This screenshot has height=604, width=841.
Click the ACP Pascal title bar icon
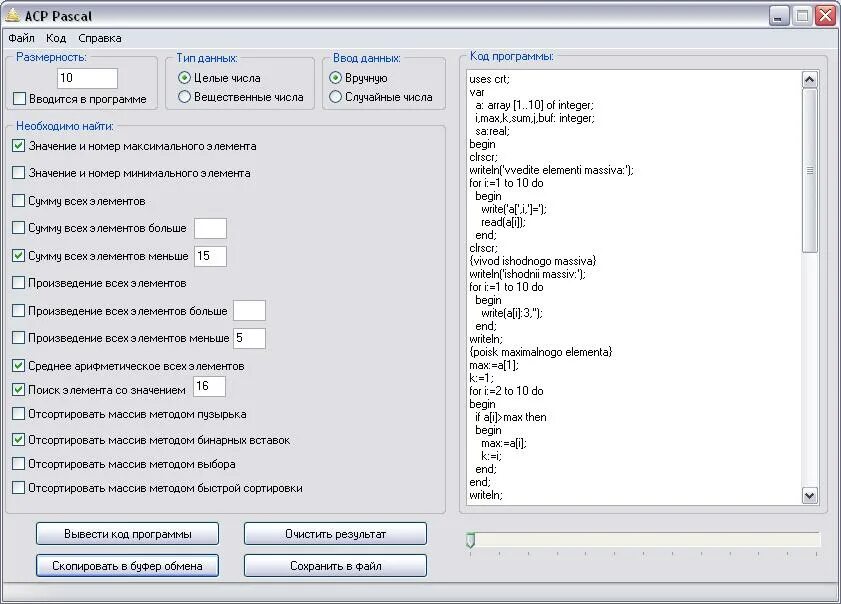coord(13,15)
